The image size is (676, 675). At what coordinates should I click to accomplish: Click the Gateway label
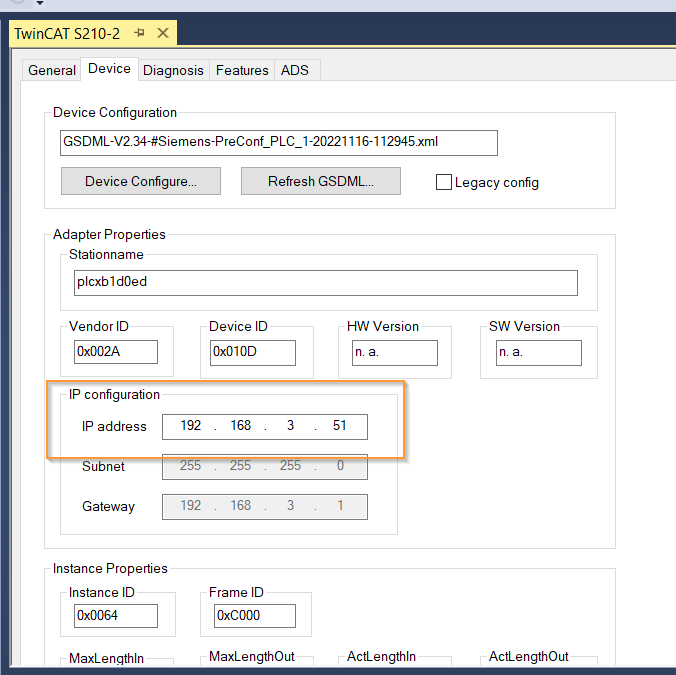[x=108, y=506]
